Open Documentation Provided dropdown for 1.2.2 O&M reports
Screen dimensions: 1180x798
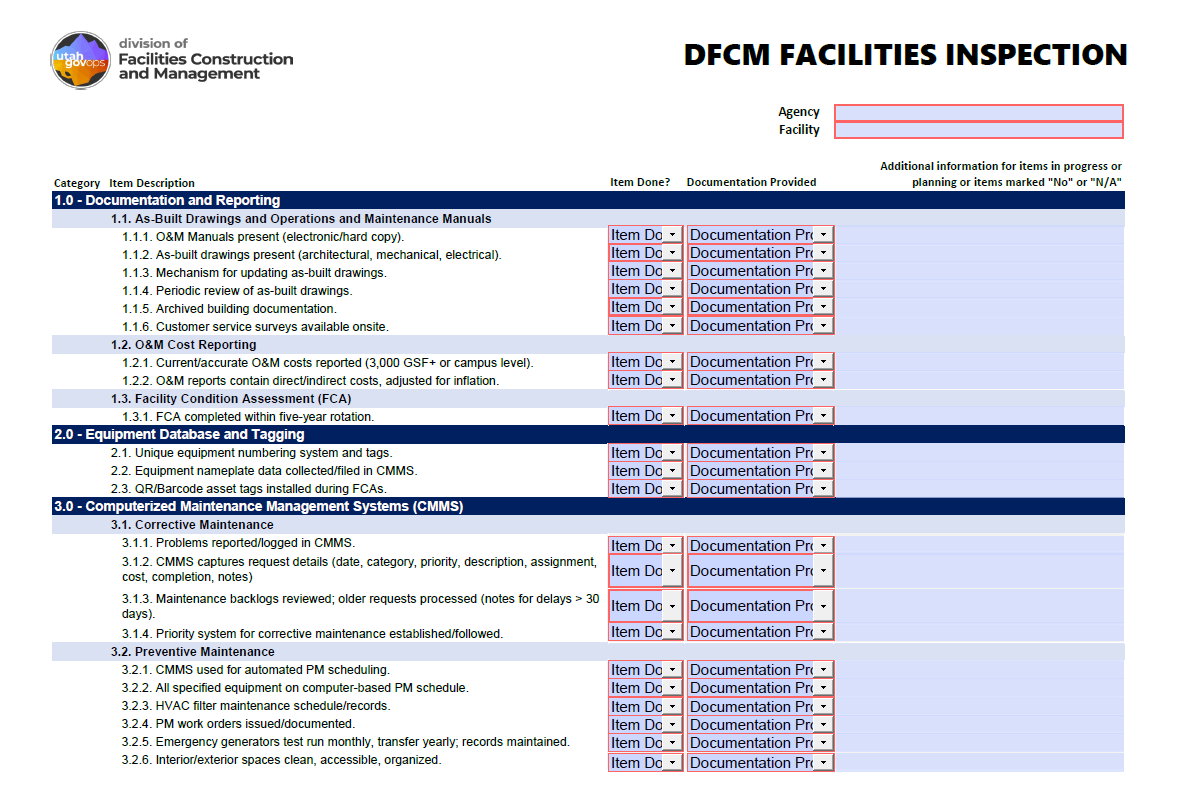tap(760, 380)
